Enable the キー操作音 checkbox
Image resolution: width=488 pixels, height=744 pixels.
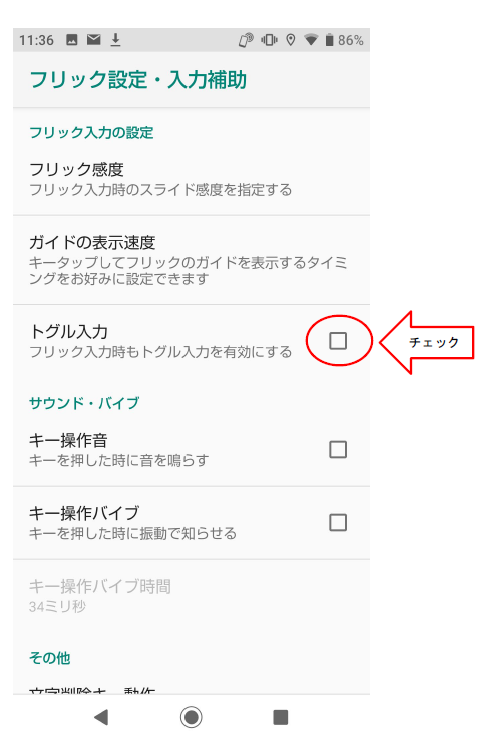click(338, 449)
